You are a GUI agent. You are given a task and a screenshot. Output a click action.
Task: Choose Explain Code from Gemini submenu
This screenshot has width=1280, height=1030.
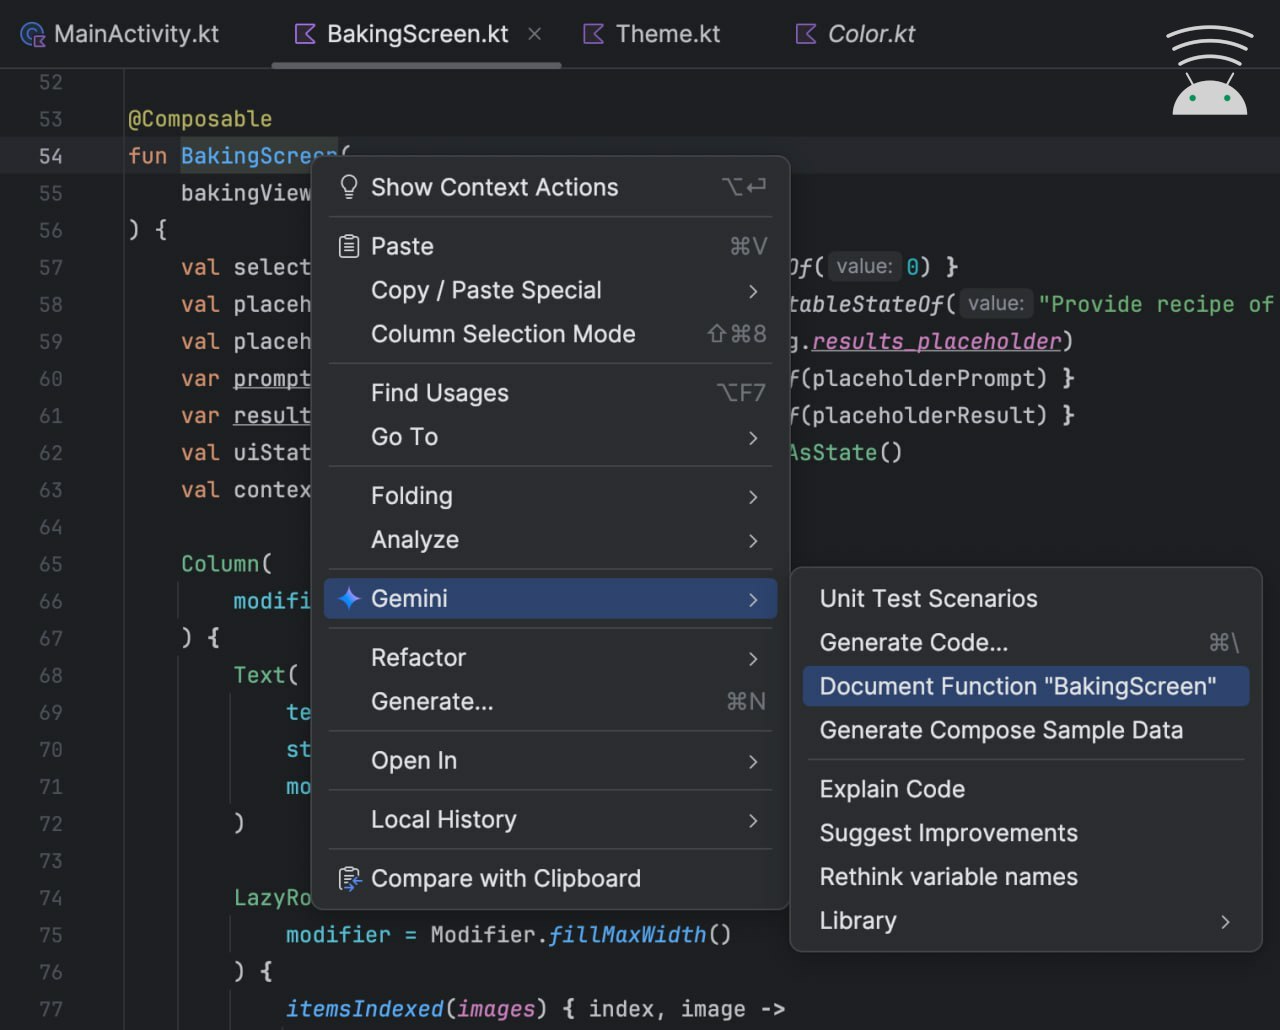click(x=891, y=789)
